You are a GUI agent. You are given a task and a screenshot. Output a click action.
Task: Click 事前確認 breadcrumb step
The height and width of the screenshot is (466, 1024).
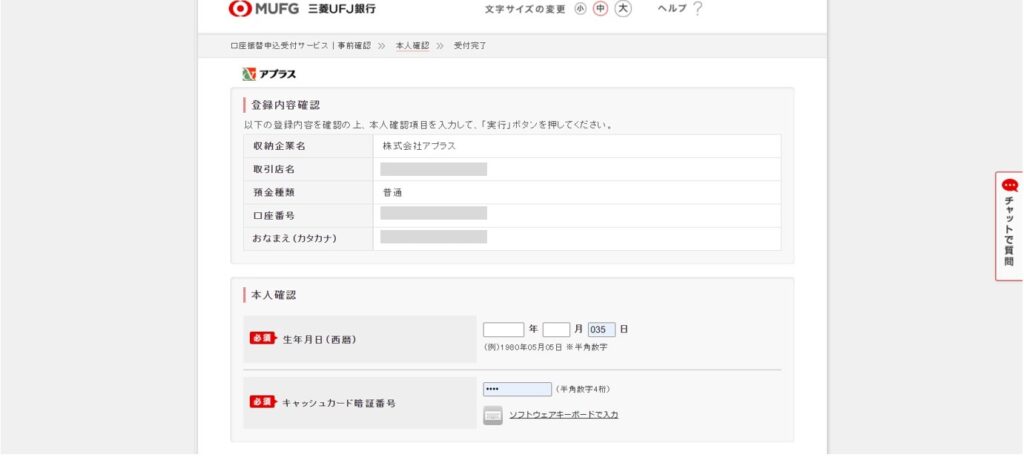click(x=354, y=46)
